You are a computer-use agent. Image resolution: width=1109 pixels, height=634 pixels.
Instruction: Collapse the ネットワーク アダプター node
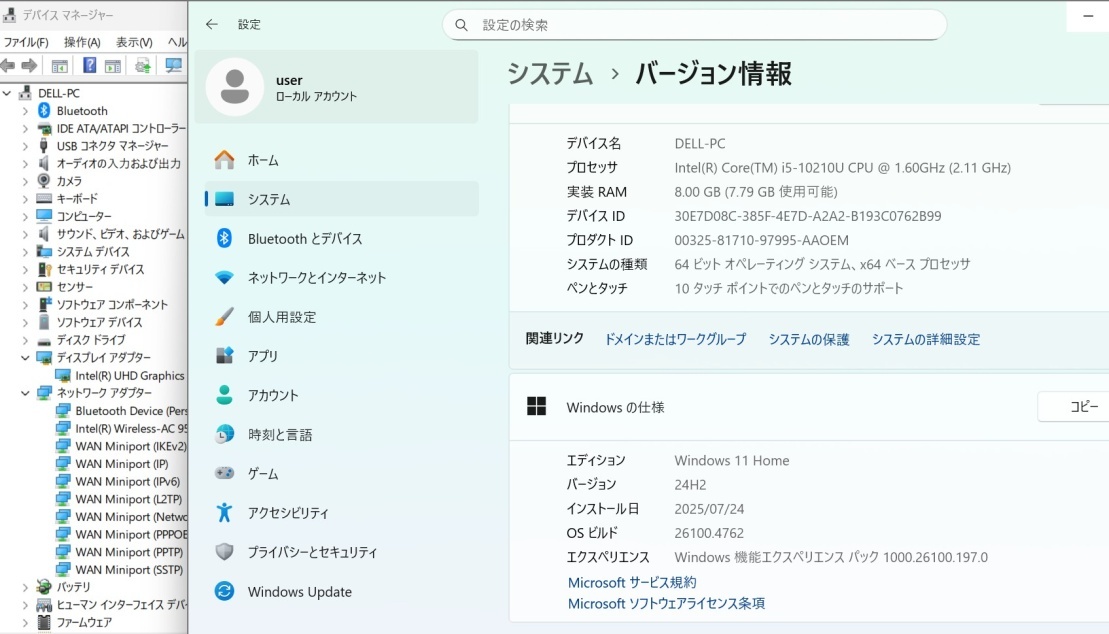pyautogui.click(x=25, y=393)
